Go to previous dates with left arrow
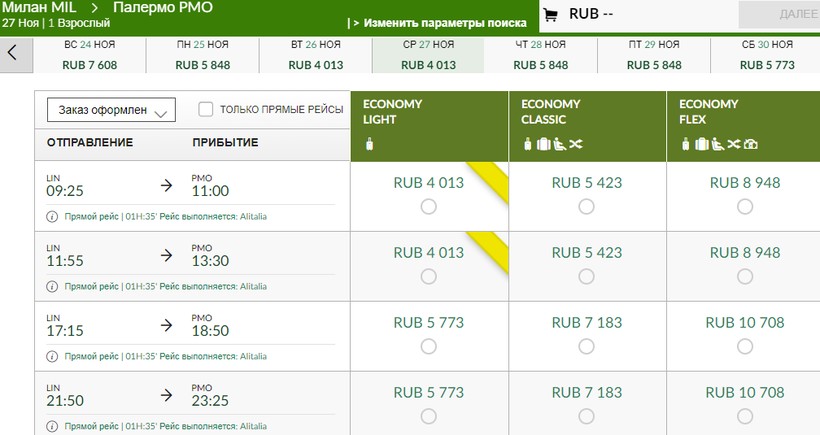The height and width of the screenshot is (435, 820). [x=13, y=54]
